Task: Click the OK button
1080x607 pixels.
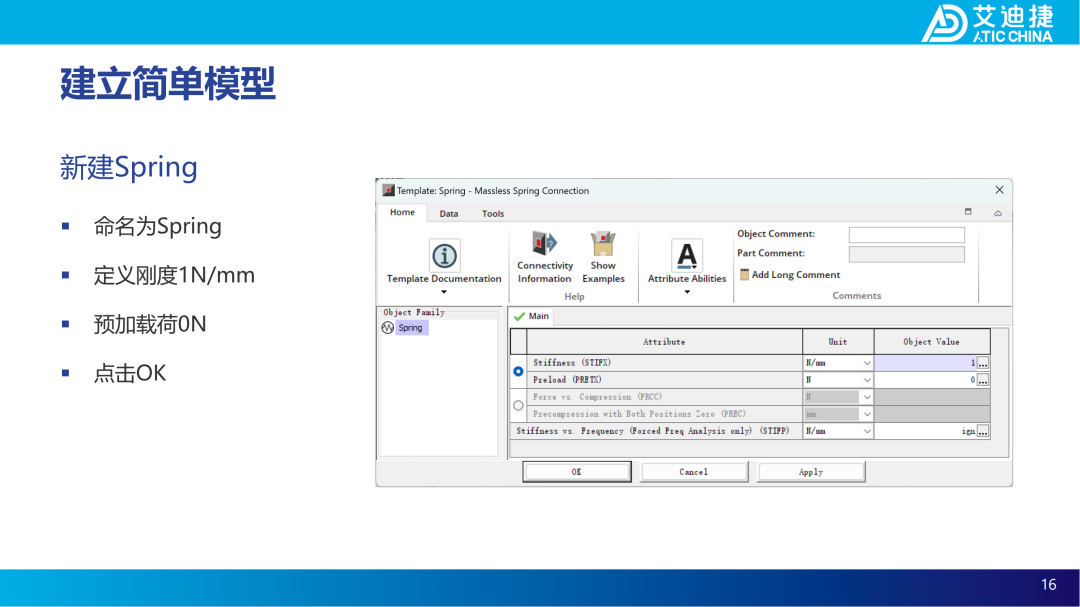Action: (577, 472)
